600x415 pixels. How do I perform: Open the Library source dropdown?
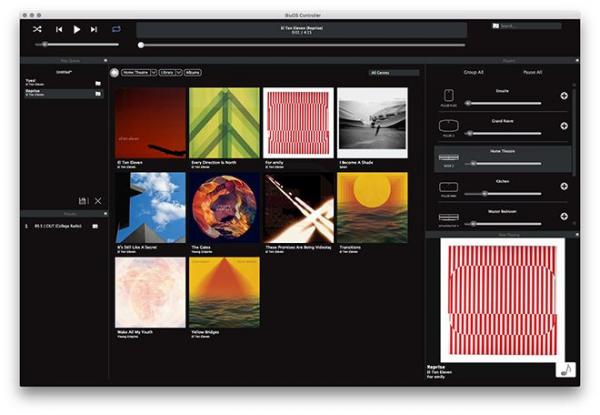tap(170, 72)
